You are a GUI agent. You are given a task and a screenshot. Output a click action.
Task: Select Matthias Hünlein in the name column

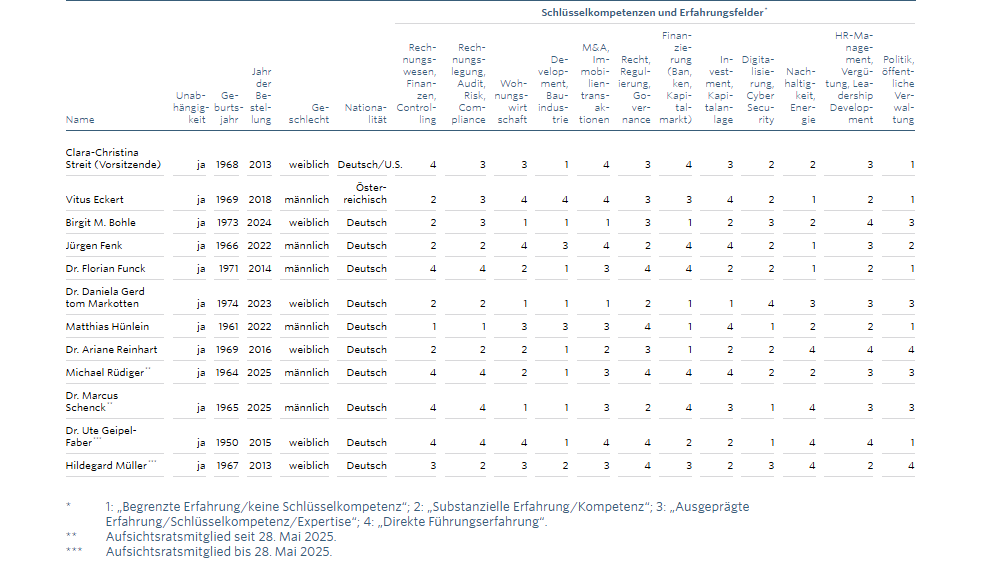pyautogui.click(x=106, y=327)
